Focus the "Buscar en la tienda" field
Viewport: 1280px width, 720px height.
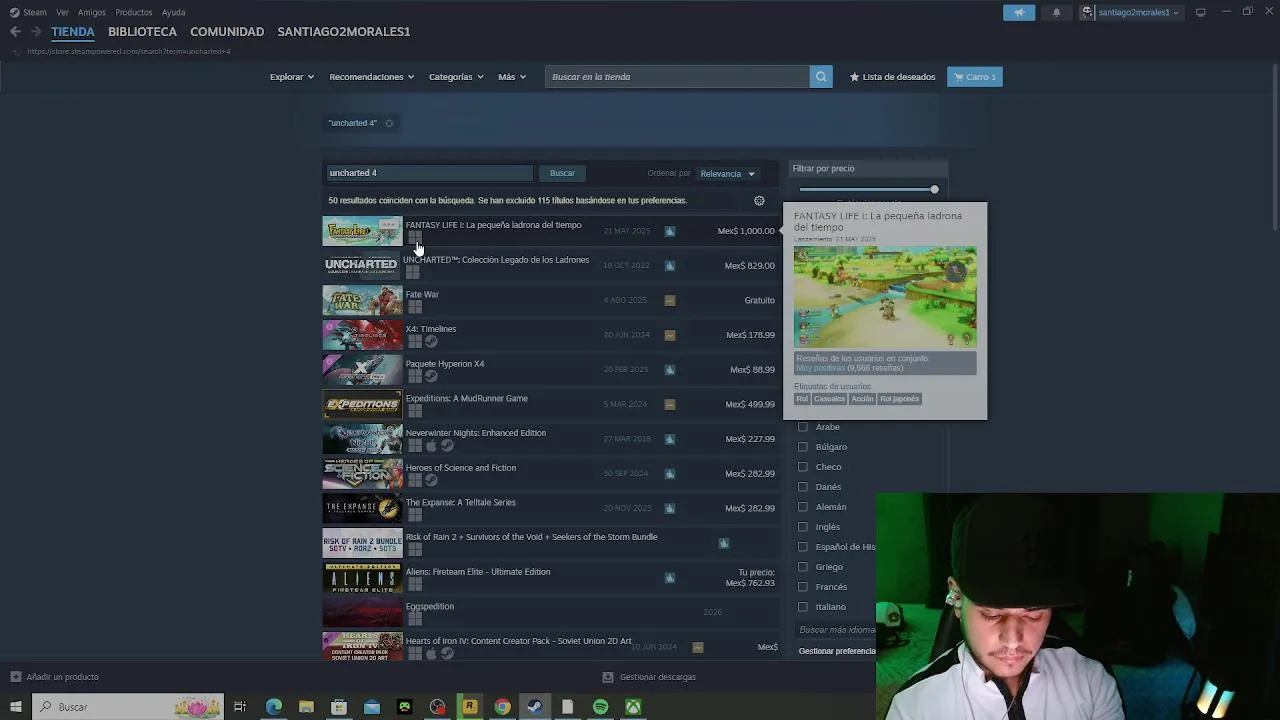point(677,77)
